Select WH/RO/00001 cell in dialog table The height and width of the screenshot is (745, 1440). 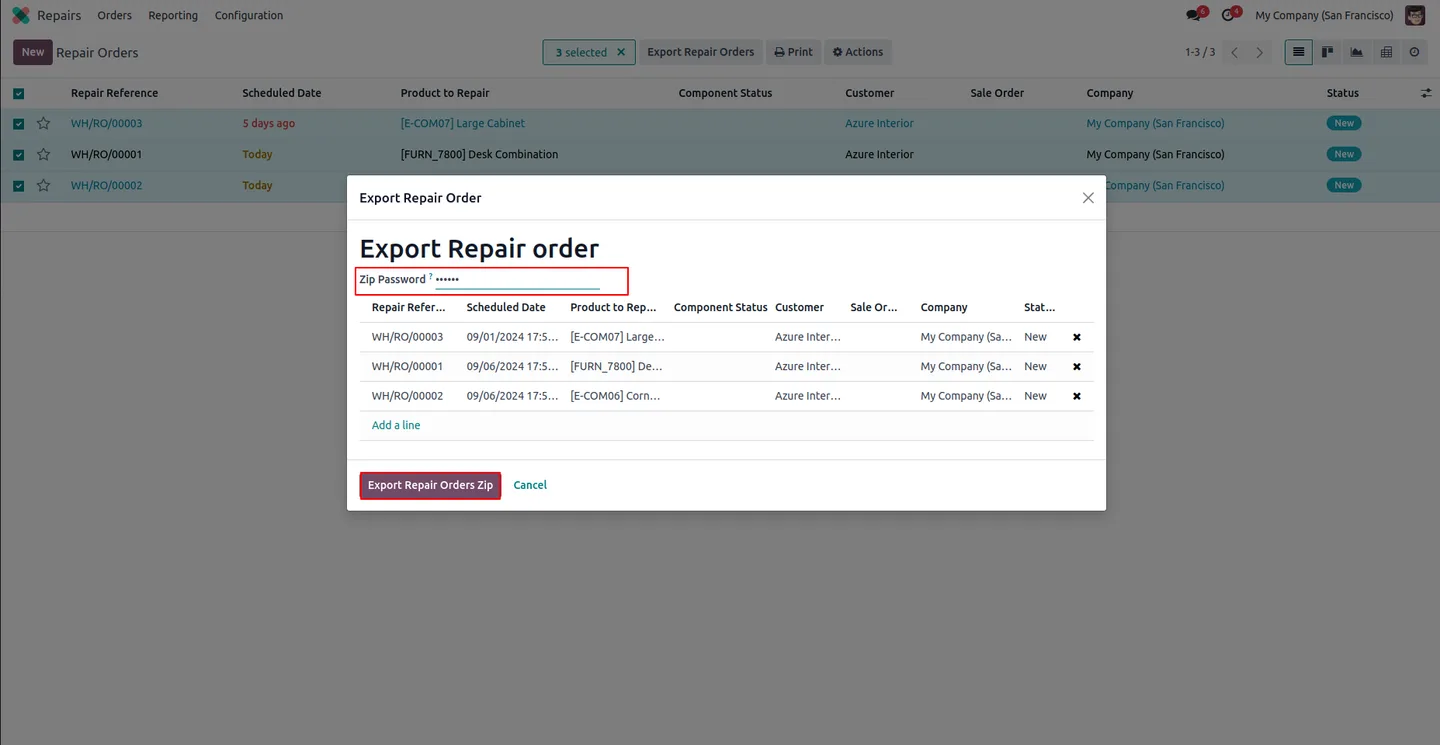click(407, 367)
